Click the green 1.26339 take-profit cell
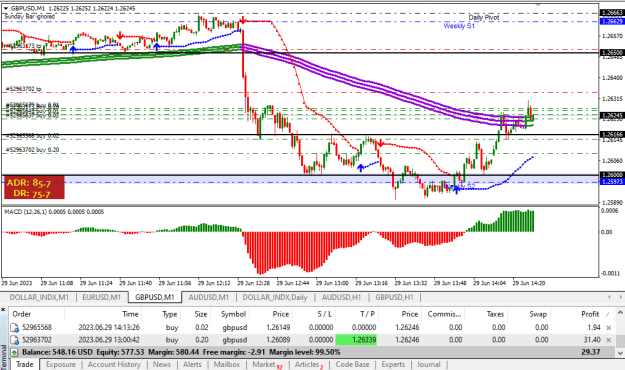The width and height of the screenshot is (625, 370). coord(356,340)
